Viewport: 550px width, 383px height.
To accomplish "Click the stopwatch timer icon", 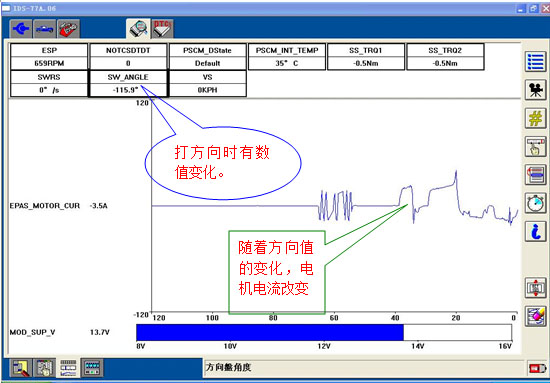I will pyautogui.click(x=535, y=203).
